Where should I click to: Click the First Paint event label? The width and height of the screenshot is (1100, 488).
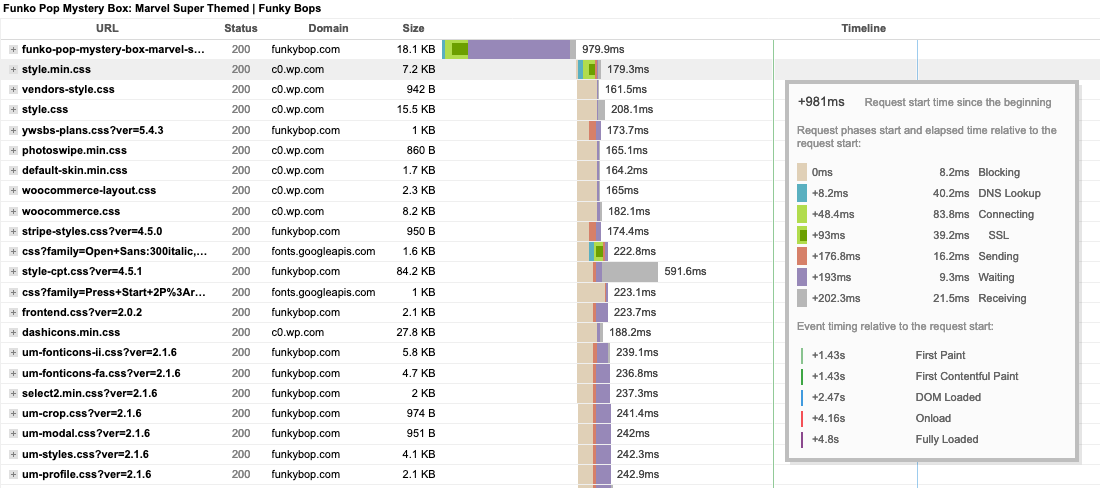[x=940, y=355]
